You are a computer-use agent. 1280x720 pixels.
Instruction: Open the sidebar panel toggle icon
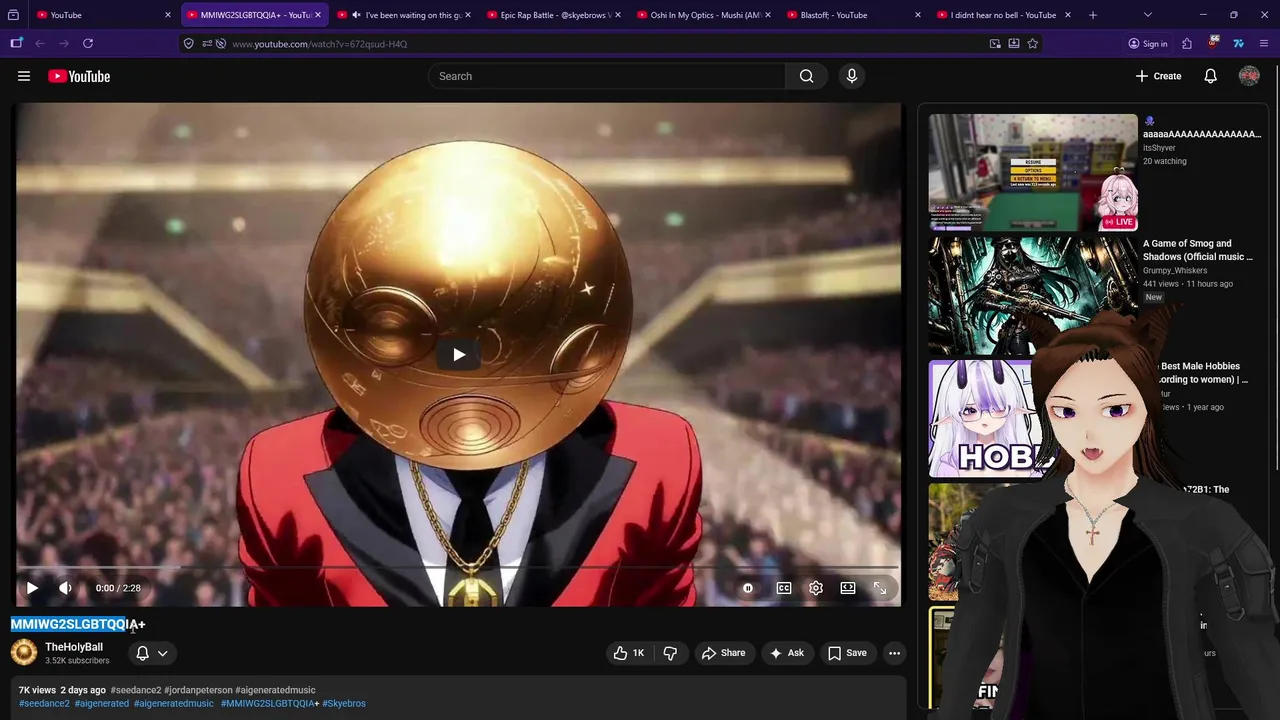[x=16, y=43]
